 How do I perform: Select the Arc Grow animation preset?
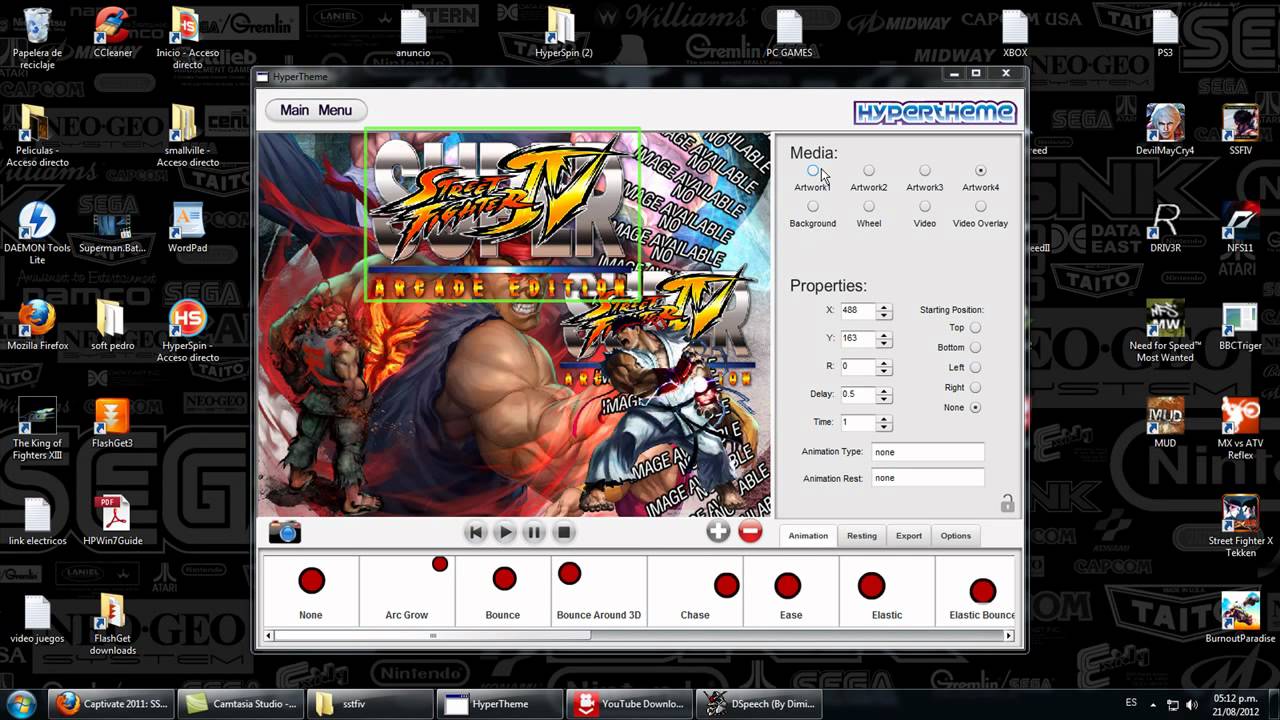(x=407, y=592)
